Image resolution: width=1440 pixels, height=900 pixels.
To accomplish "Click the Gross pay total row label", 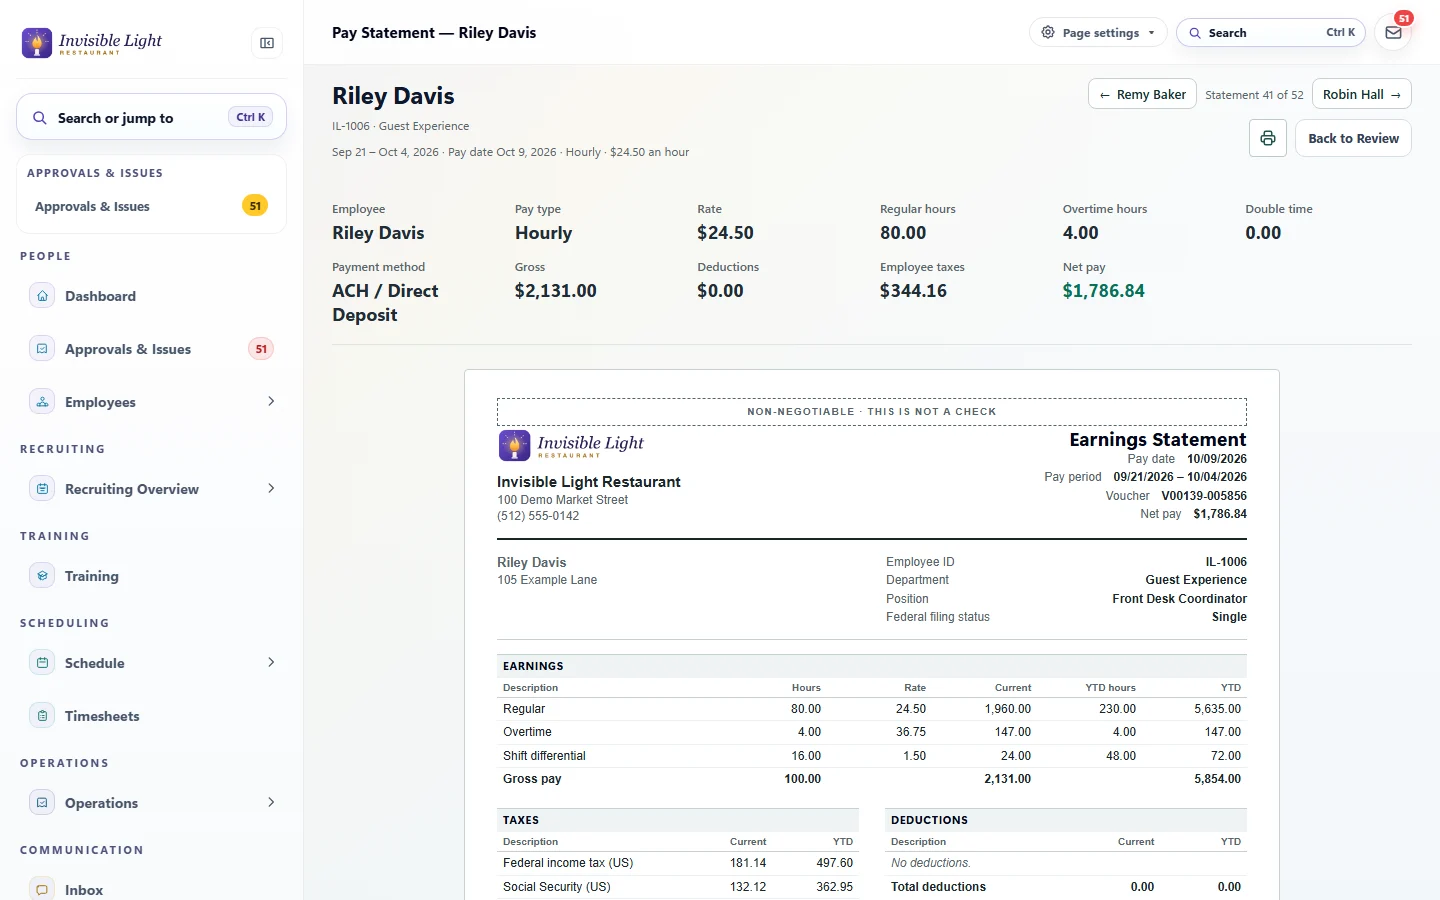I will click(x=532, y=779).
